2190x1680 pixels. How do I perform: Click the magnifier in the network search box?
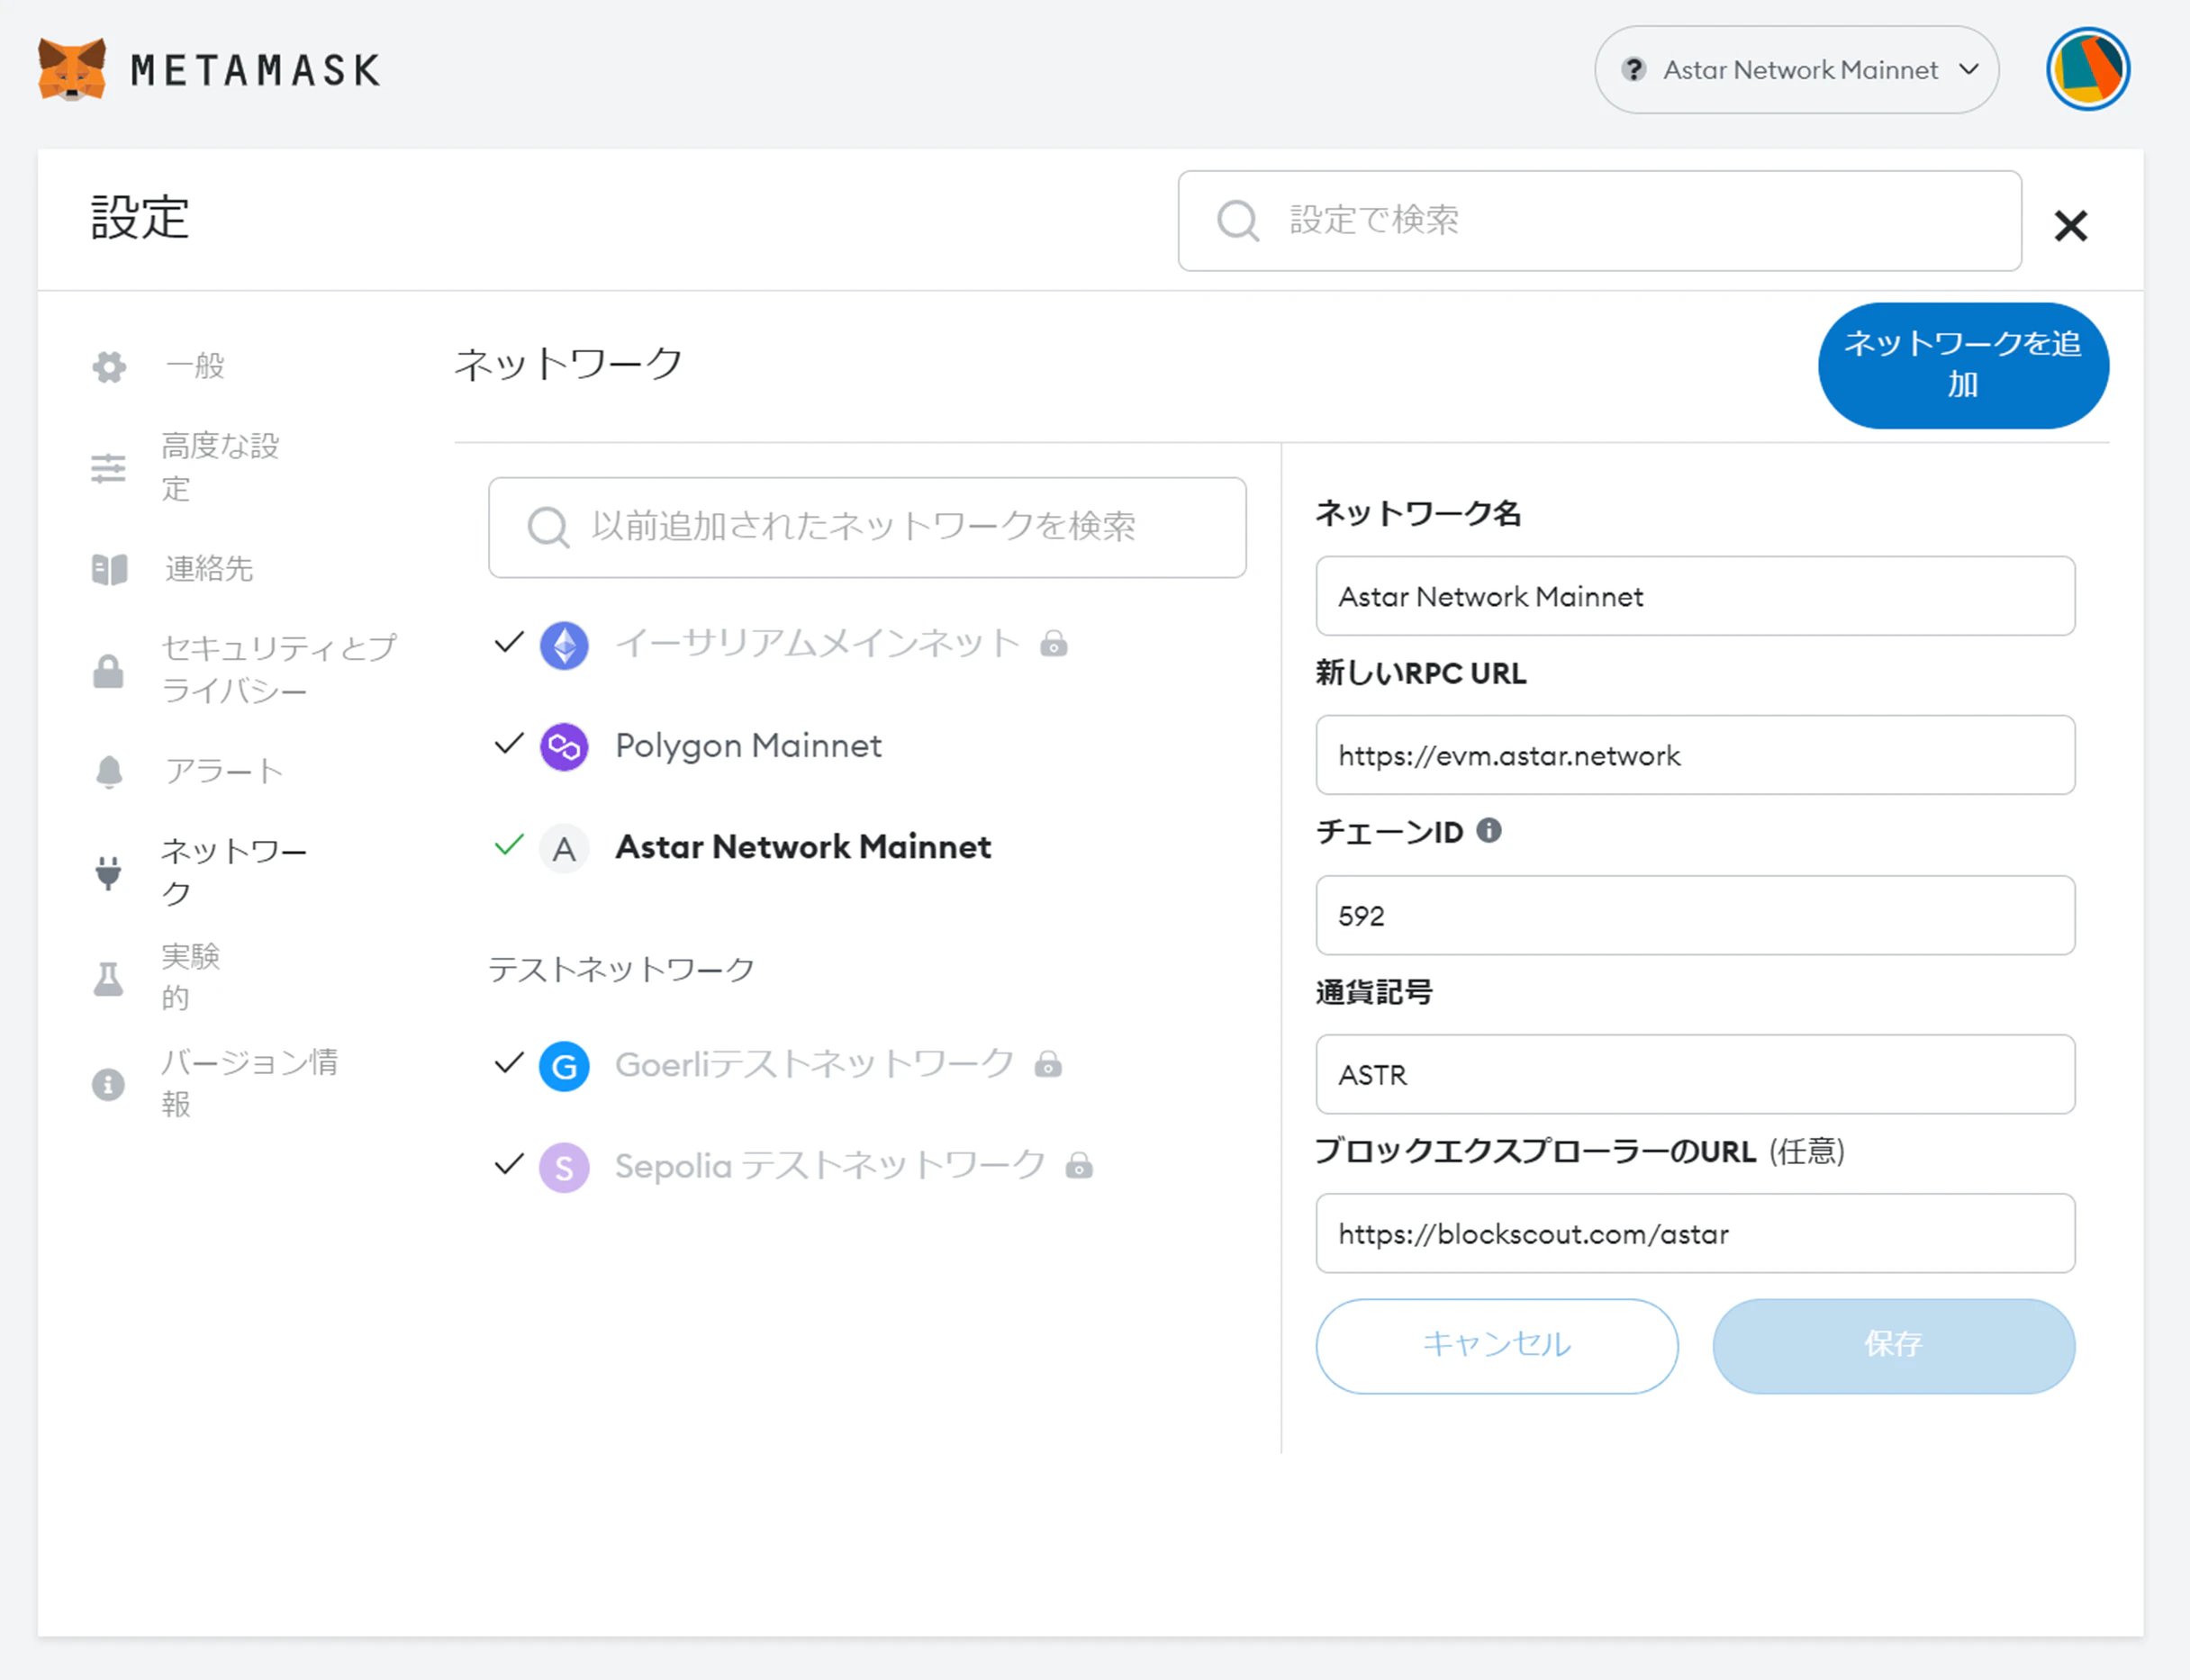(548, 527)
